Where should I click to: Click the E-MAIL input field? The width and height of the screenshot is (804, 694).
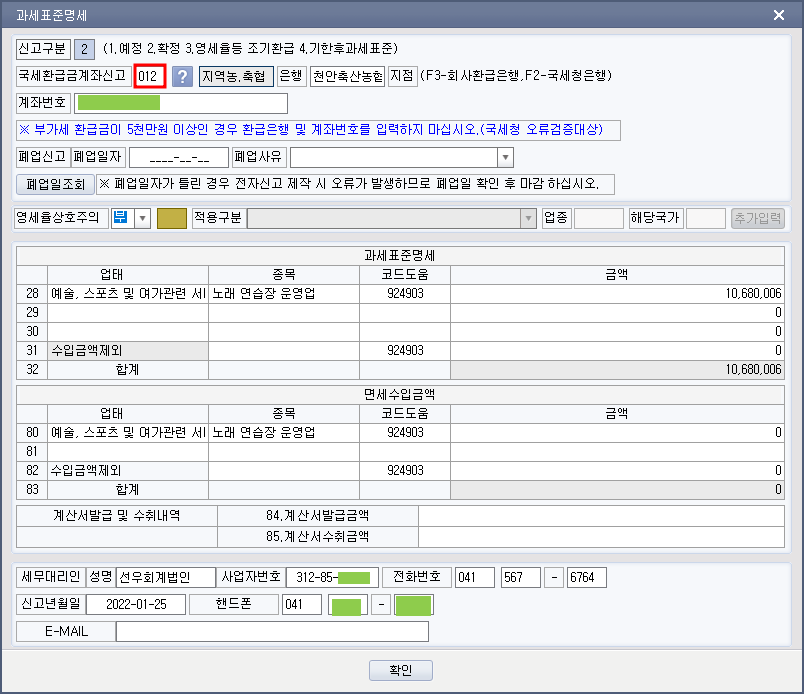tap(271, 631)
